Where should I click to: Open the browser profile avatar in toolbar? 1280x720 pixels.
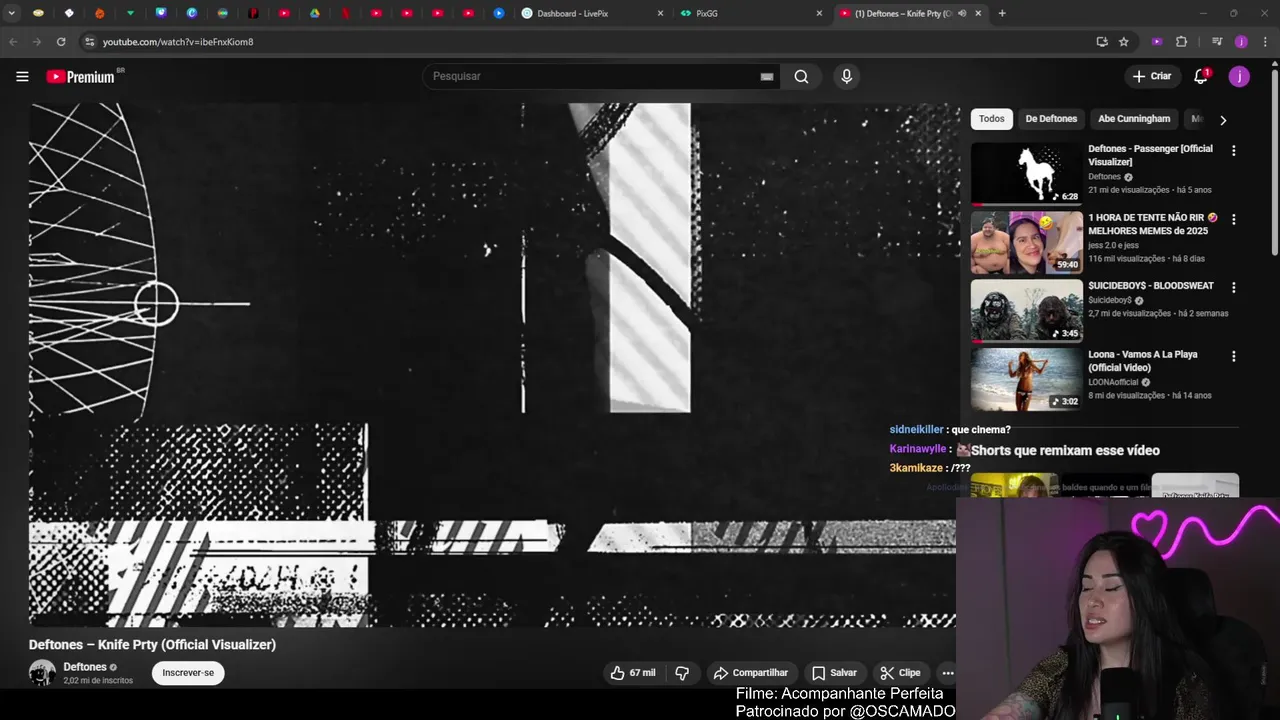pos(1241,42)
